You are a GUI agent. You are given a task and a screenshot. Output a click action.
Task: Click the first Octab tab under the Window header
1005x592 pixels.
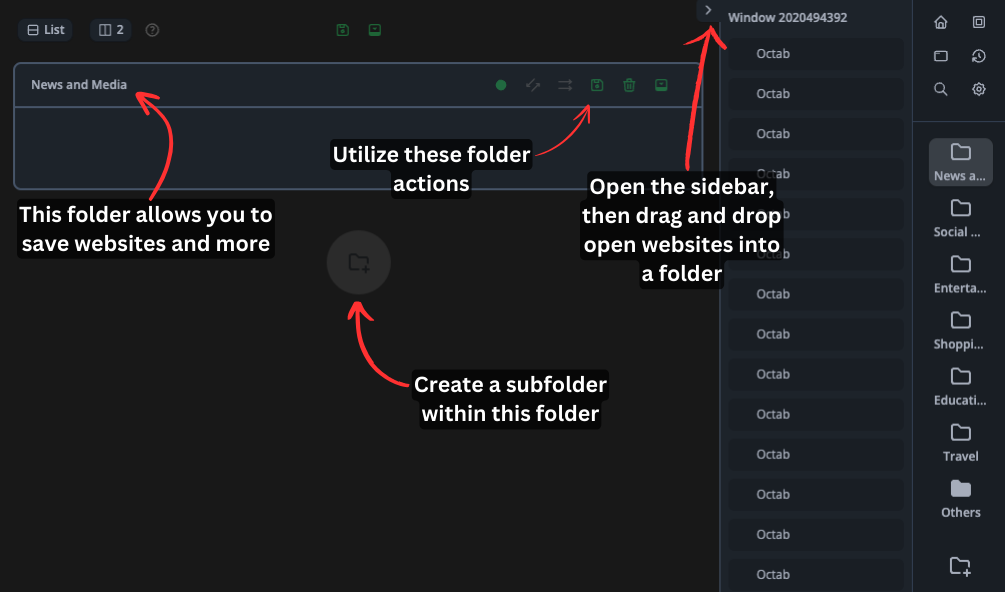pyautogui.click(x=773, y=54)
